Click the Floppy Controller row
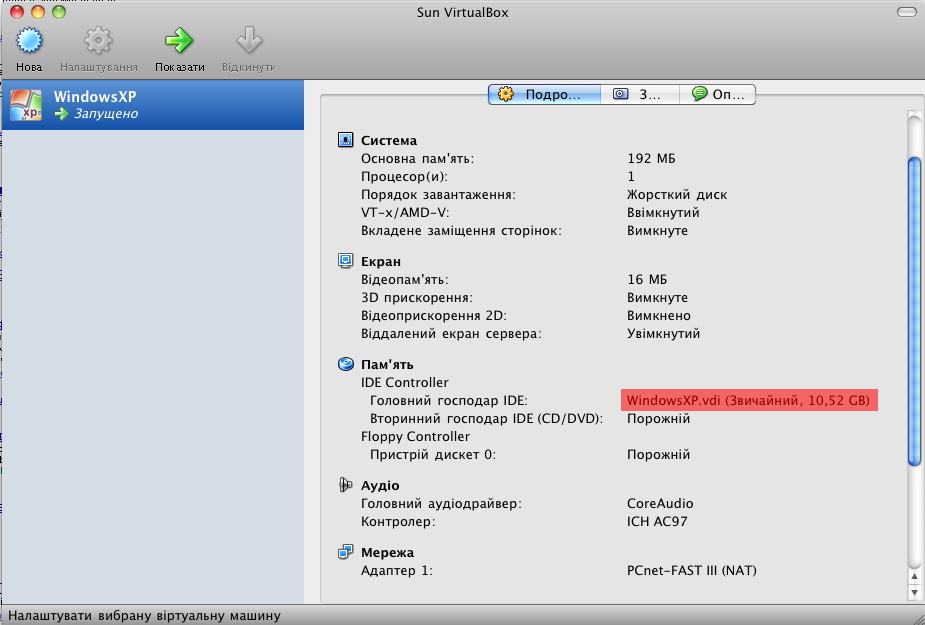The image size is (925, 625). pyautogui.click(x=415, y=437)
